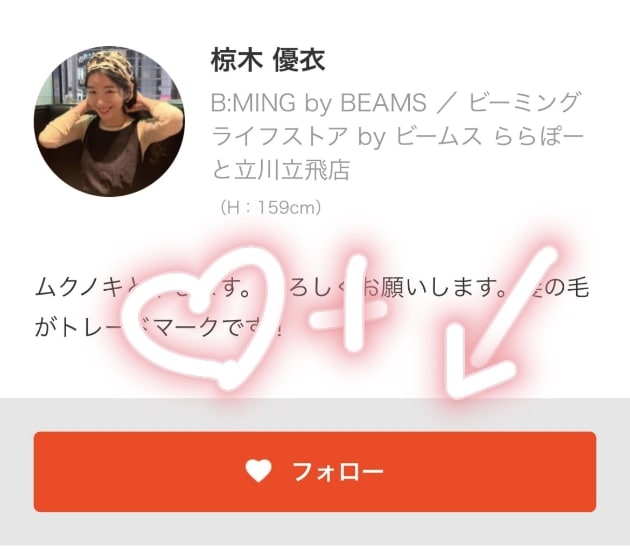Tap the フォロー label text
The image size is (630, 558).
[x=338, y=472]
